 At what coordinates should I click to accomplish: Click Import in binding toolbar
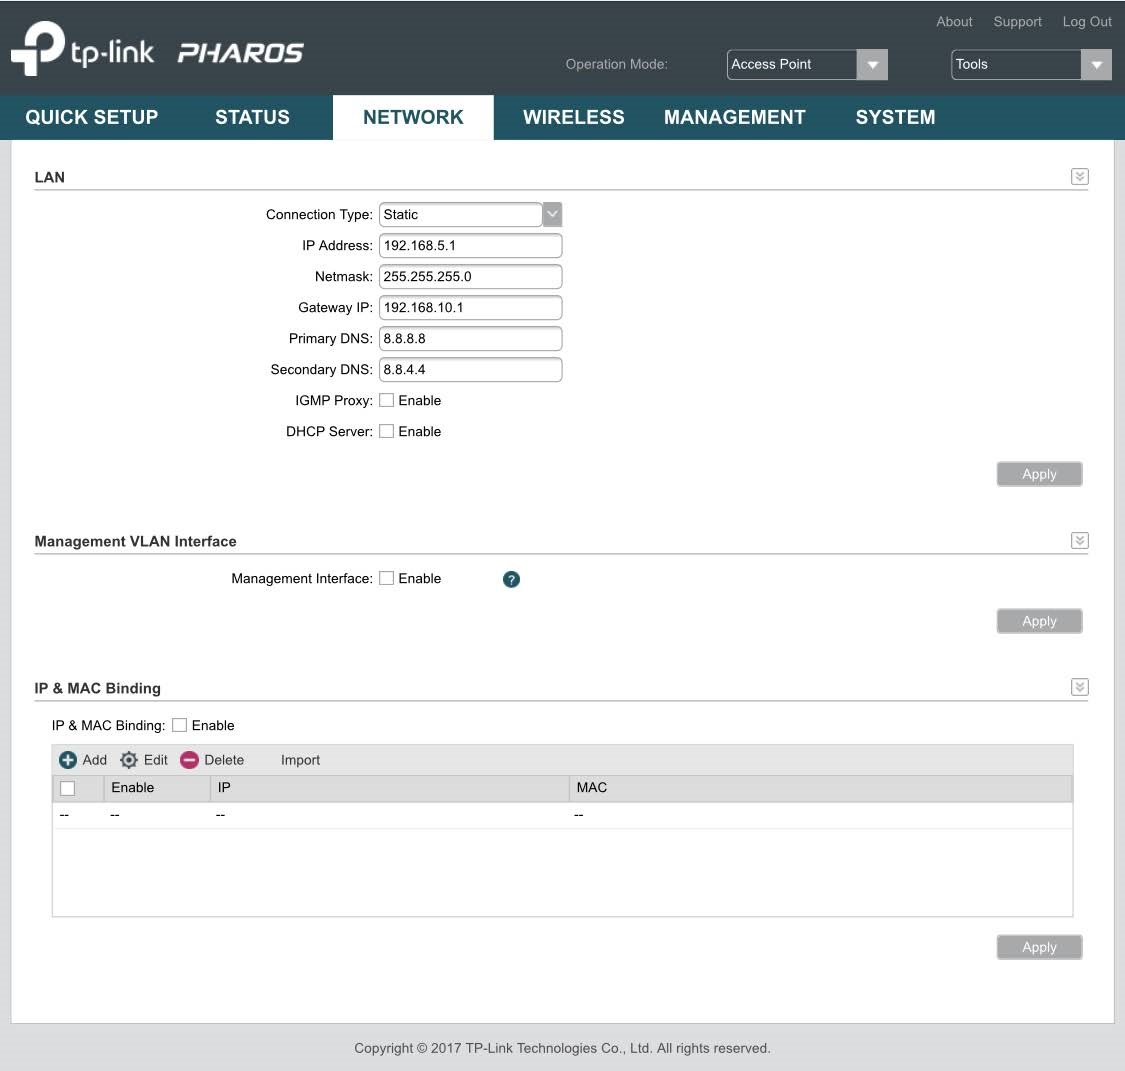click(300, 760)
